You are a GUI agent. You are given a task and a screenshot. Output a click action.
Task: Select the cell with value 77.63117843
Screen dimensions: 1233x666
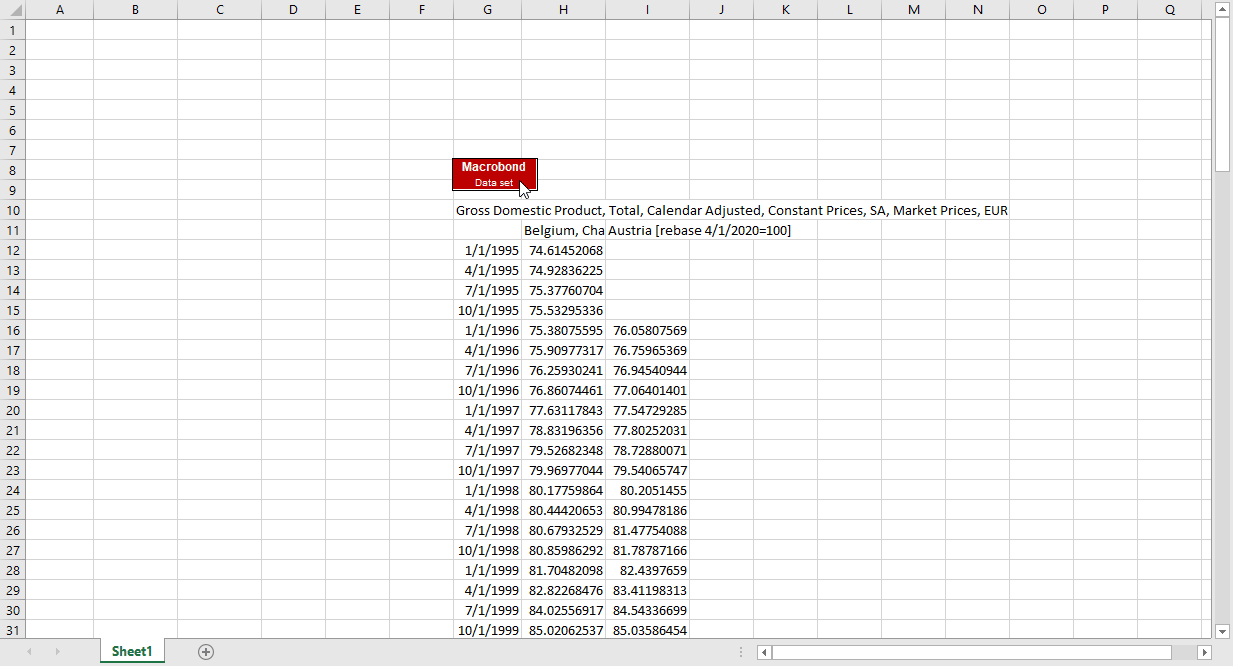[x=563, y=410]
